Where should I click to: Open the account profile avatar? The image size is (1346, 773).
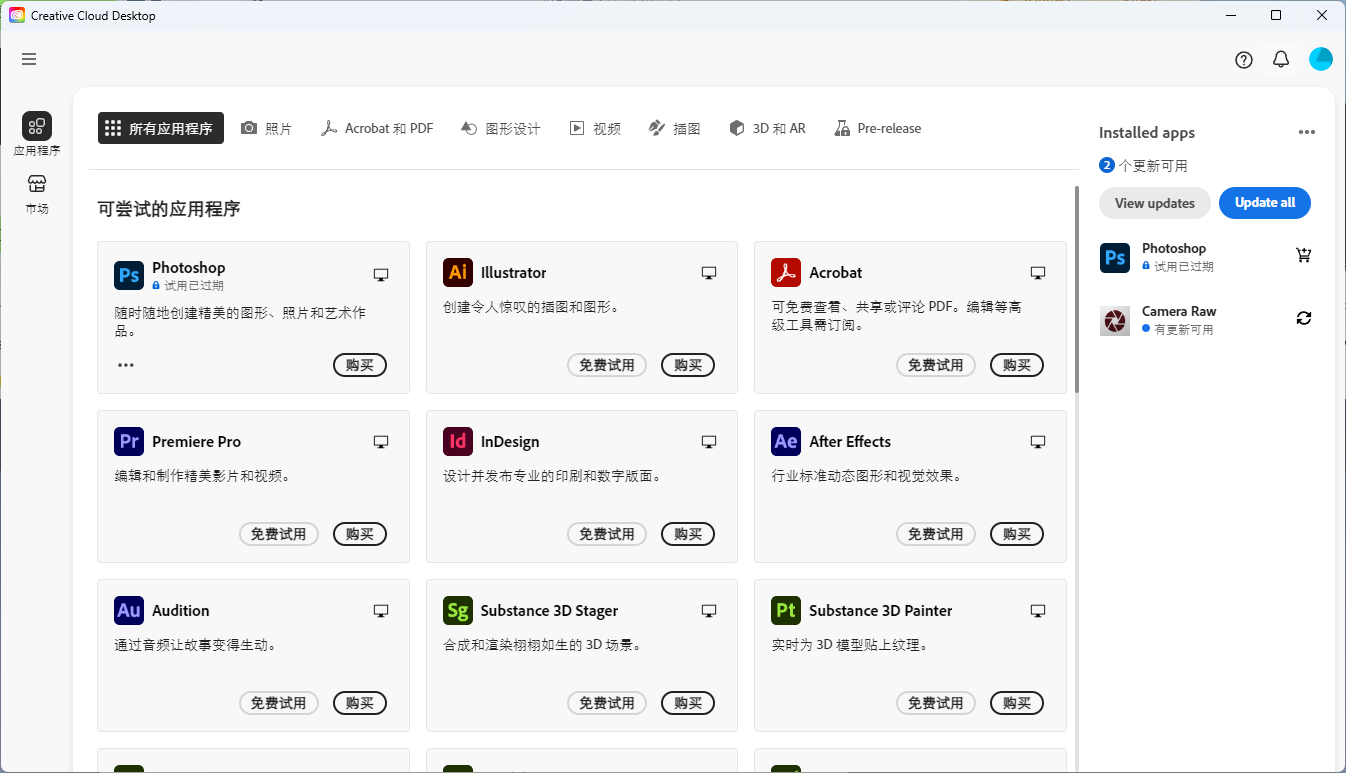(x=1321, y=59)
